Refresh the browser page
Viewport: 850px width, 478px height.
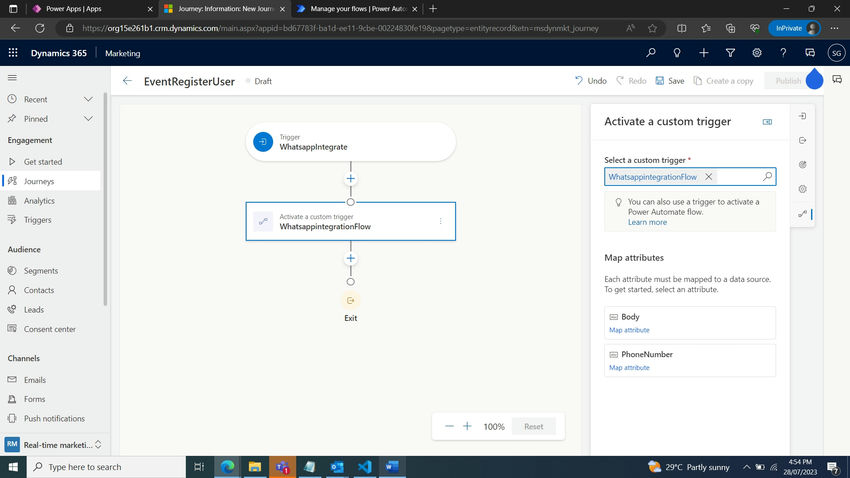[x=40, y=28]
